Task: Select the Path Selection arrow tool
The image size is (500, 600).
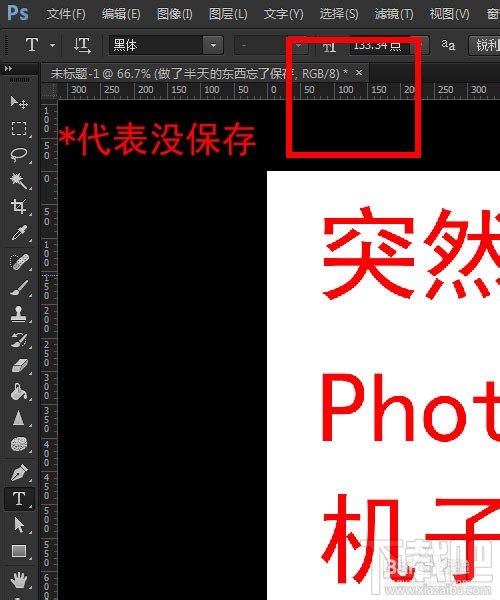Action: point(19,525)
